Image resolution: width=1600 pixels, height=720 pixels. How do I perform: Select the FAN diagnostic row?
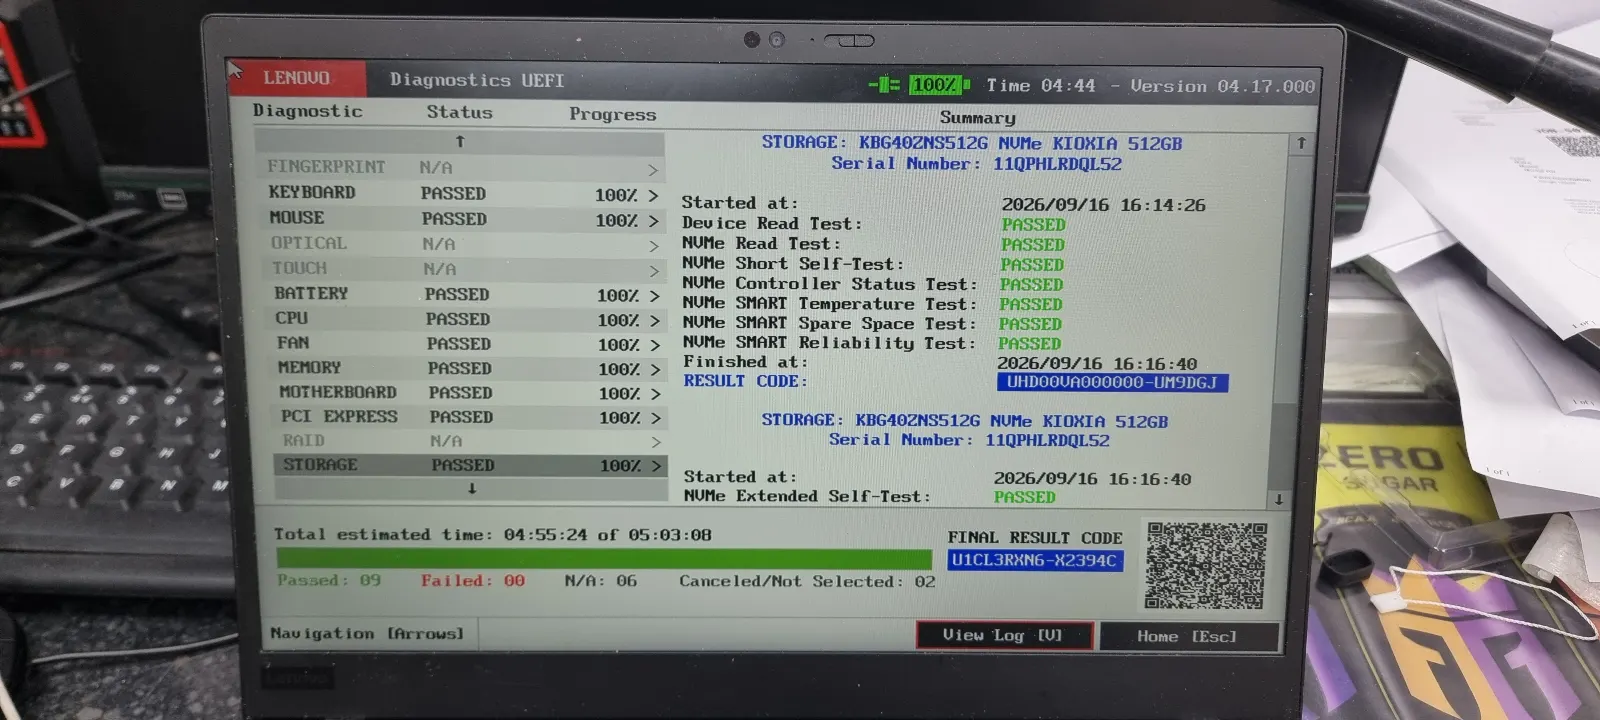(x=467, y=344)
